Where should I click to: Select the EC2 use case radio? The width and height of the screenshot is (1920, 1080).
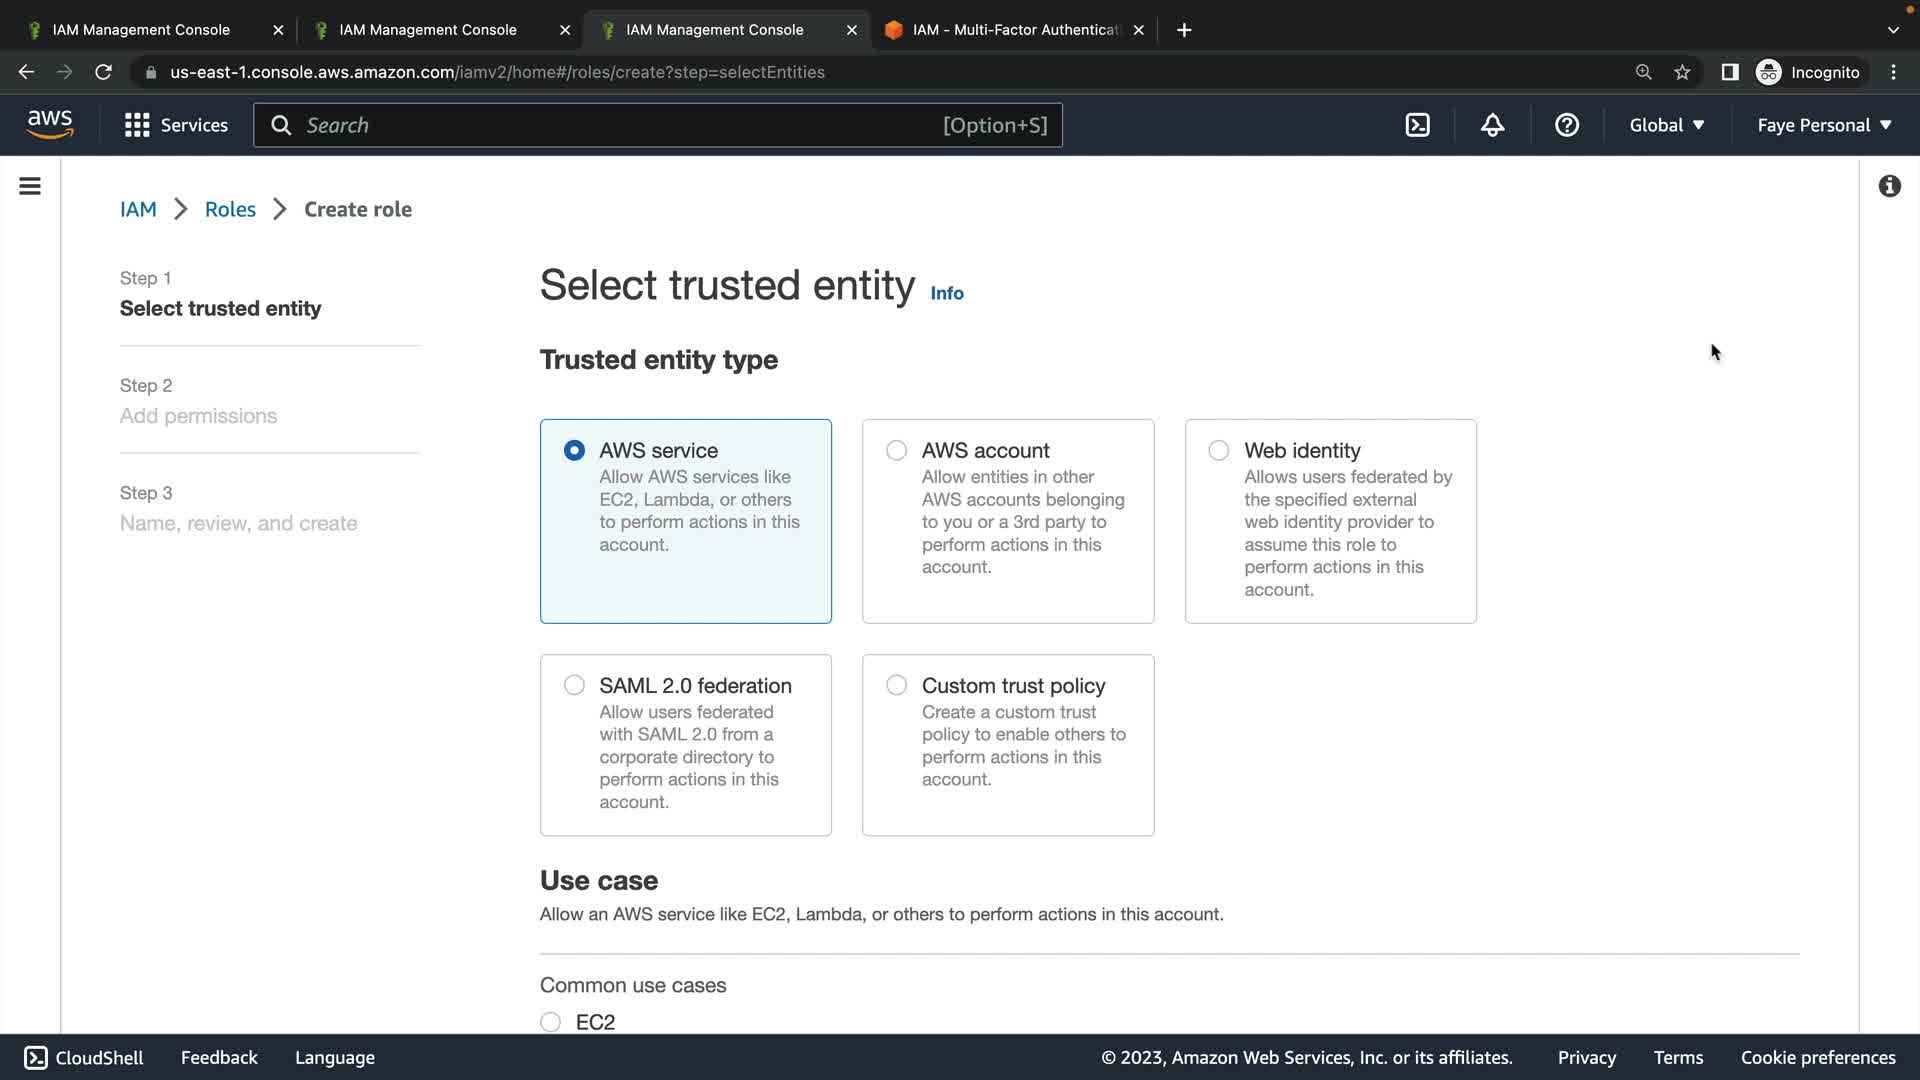tap(550, 1022)
